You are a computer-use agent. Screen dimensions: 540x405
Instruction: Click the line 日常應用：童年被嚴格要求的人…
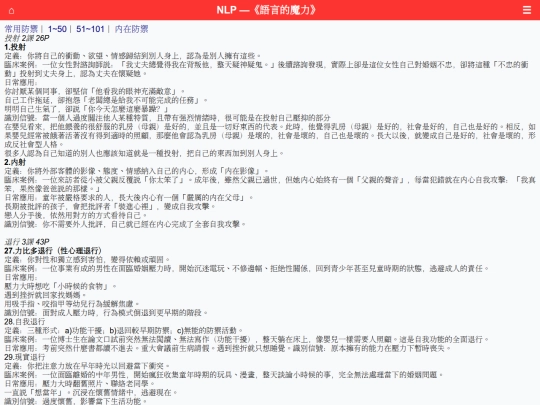(128, 198)
